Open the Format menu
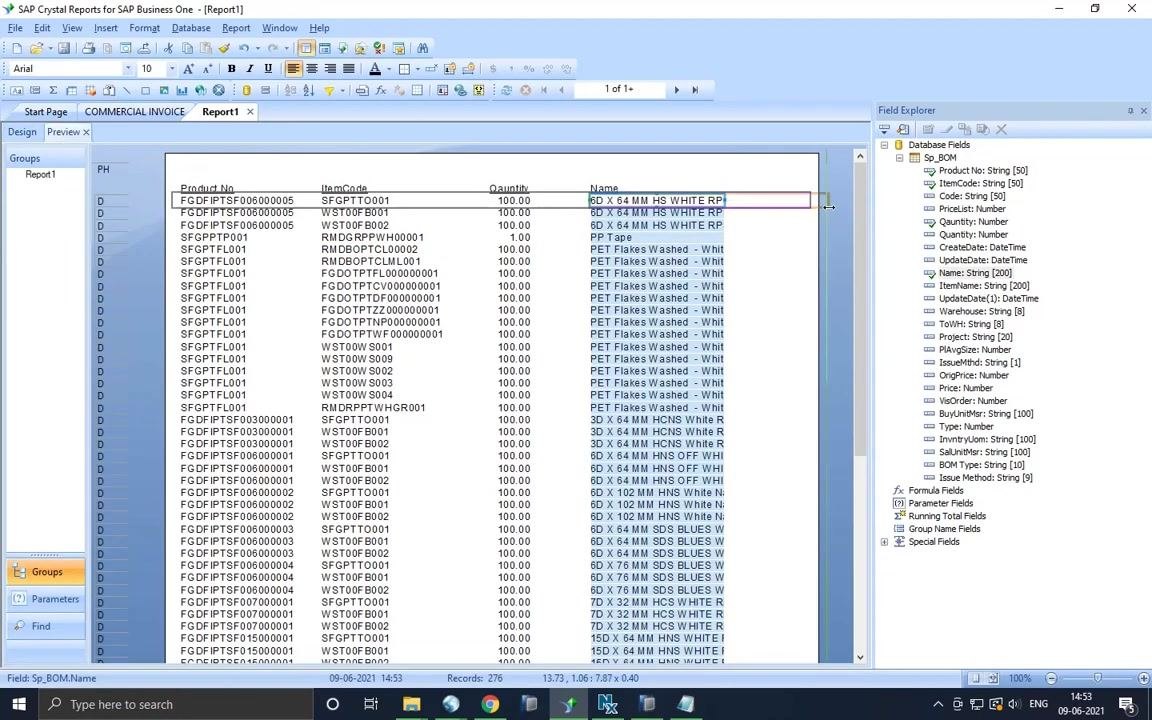The width and height of the screenshot is (1152, 720). pyautogui.click(x=144, y=28)
